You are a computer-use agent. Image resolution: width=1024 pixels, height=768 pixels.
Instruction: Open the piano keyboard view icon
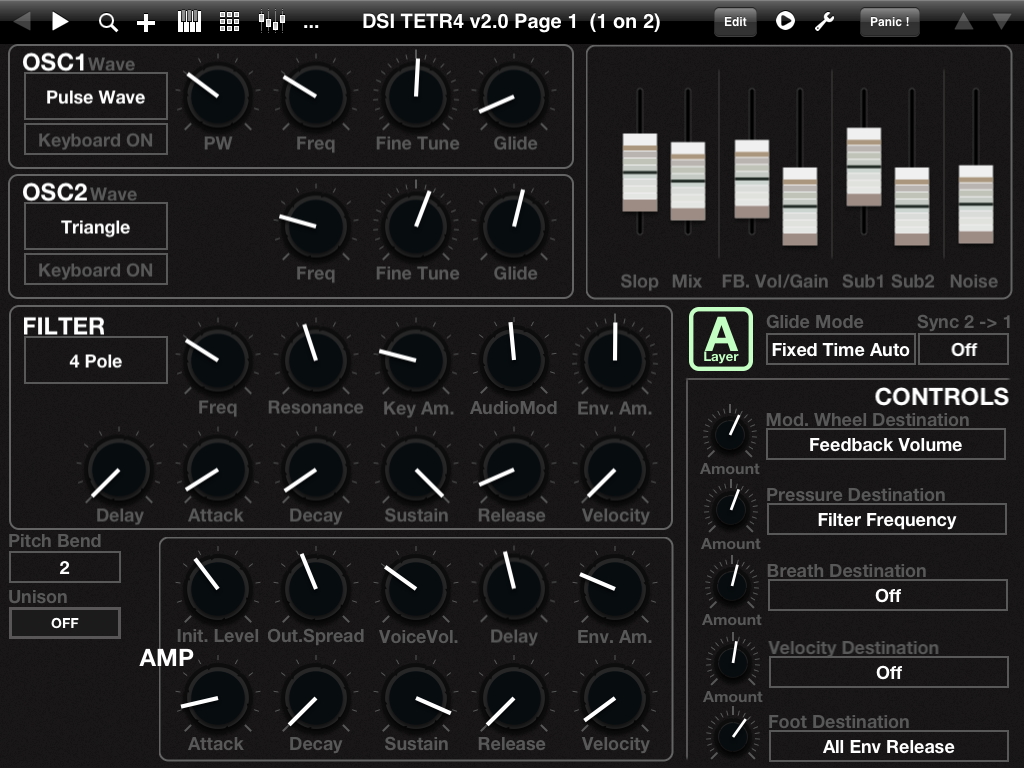[x=188, y=22]
